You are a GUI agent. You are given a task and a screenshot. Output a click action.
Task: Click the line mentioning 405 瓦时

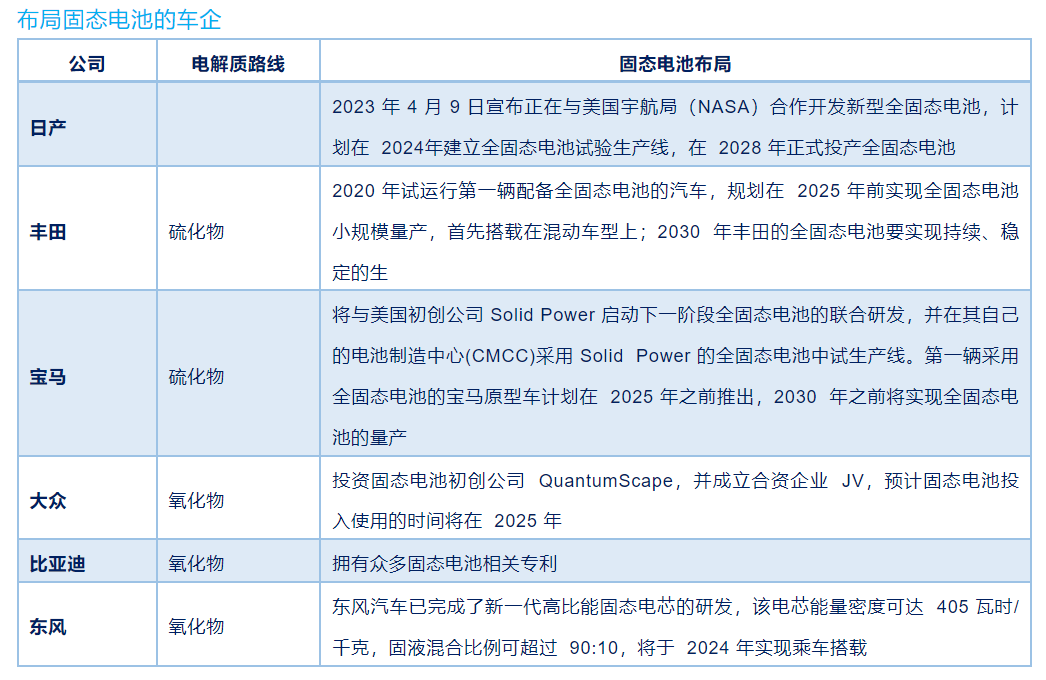[675, 607]
